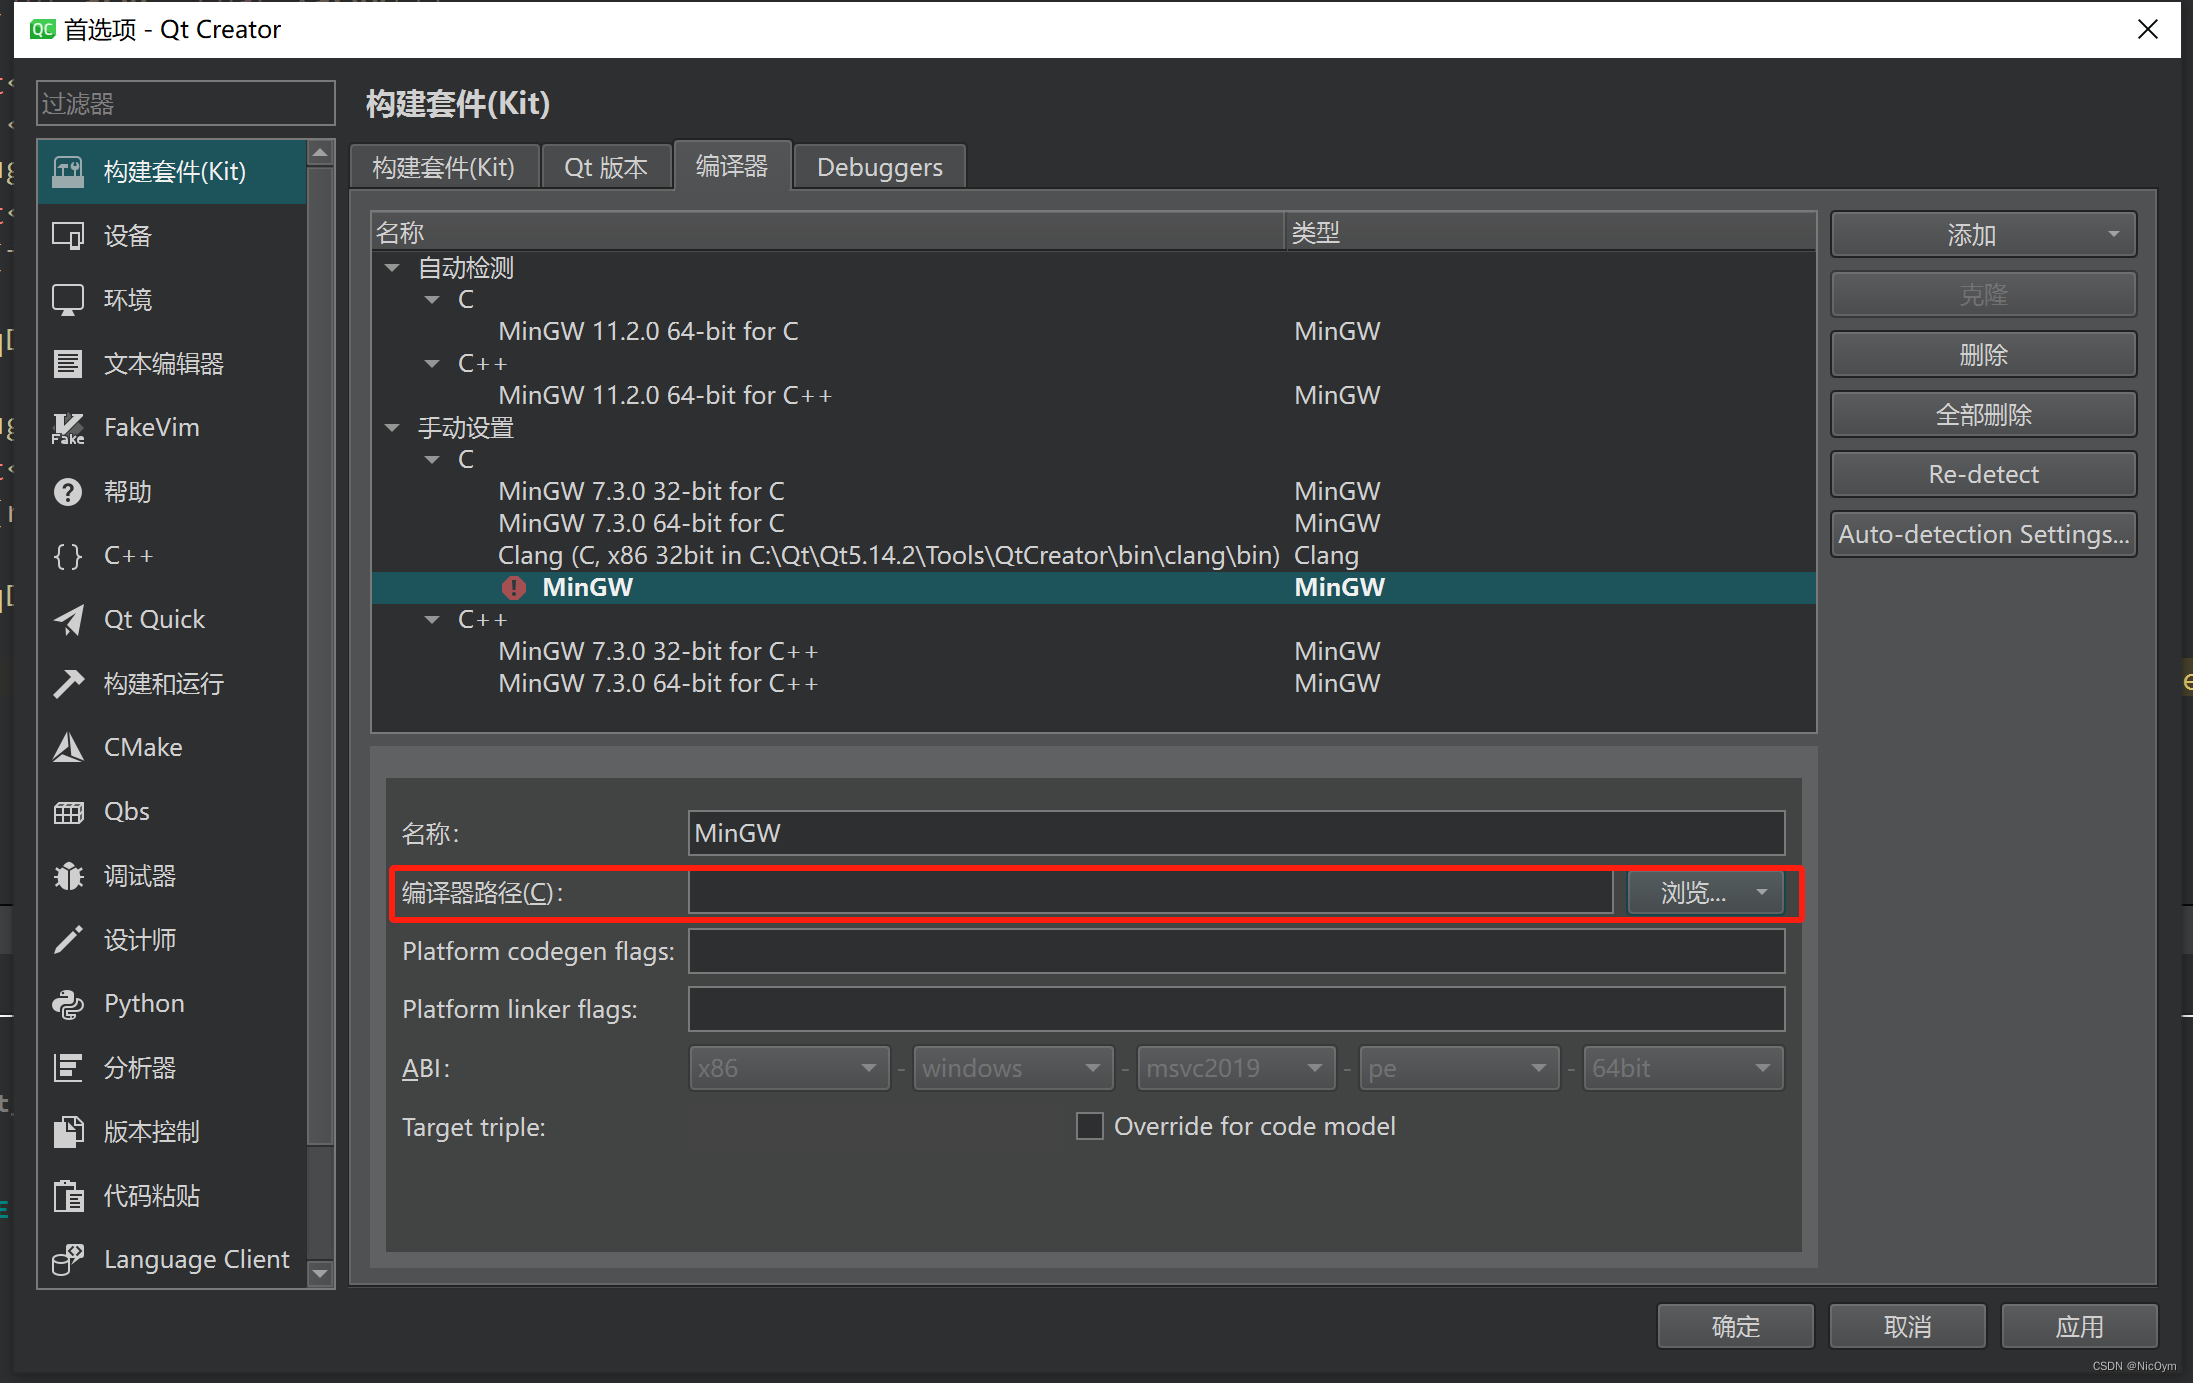The image size is (2193, 1383).
Task: Open the Python settings icon
Action: tap(68, 1004)
